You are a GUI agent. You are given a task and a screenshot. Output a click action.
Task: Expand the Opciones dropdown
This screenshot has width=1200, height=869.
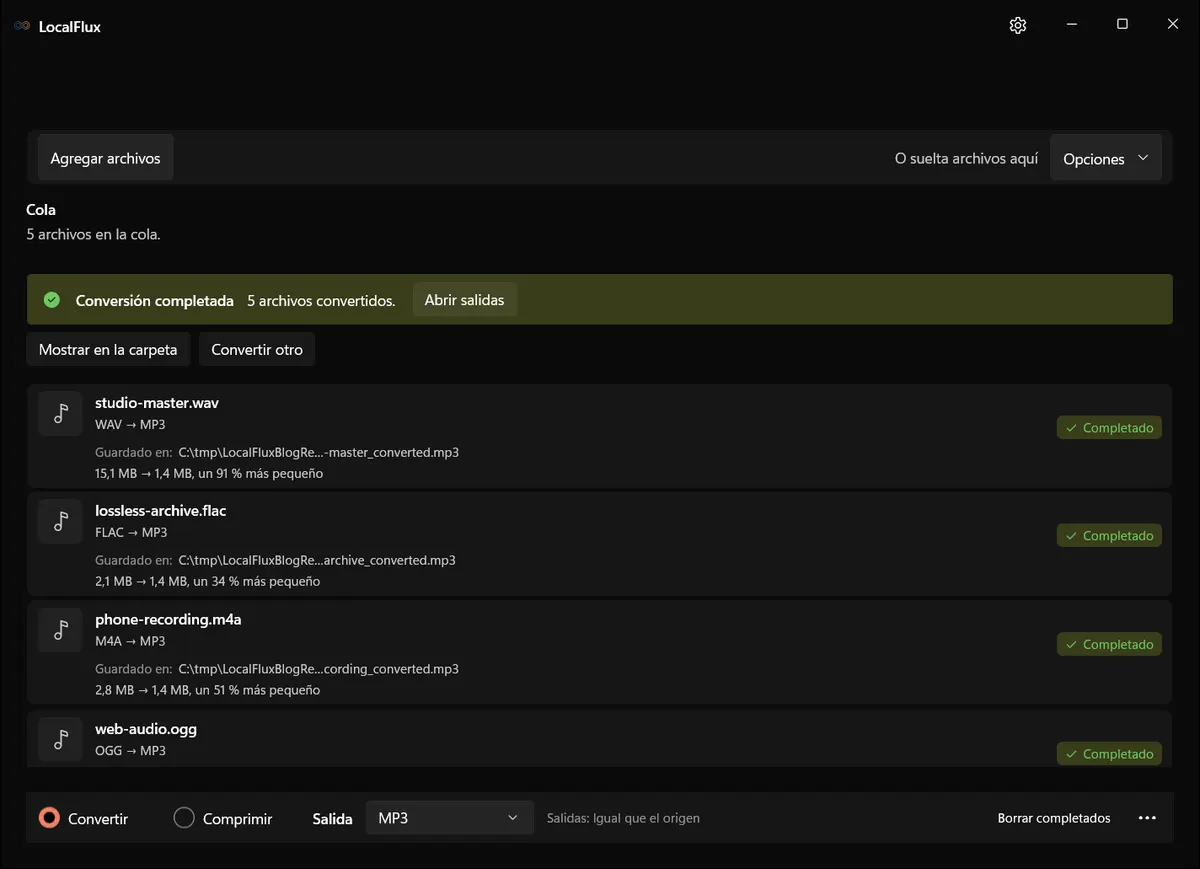point(1106,158)
